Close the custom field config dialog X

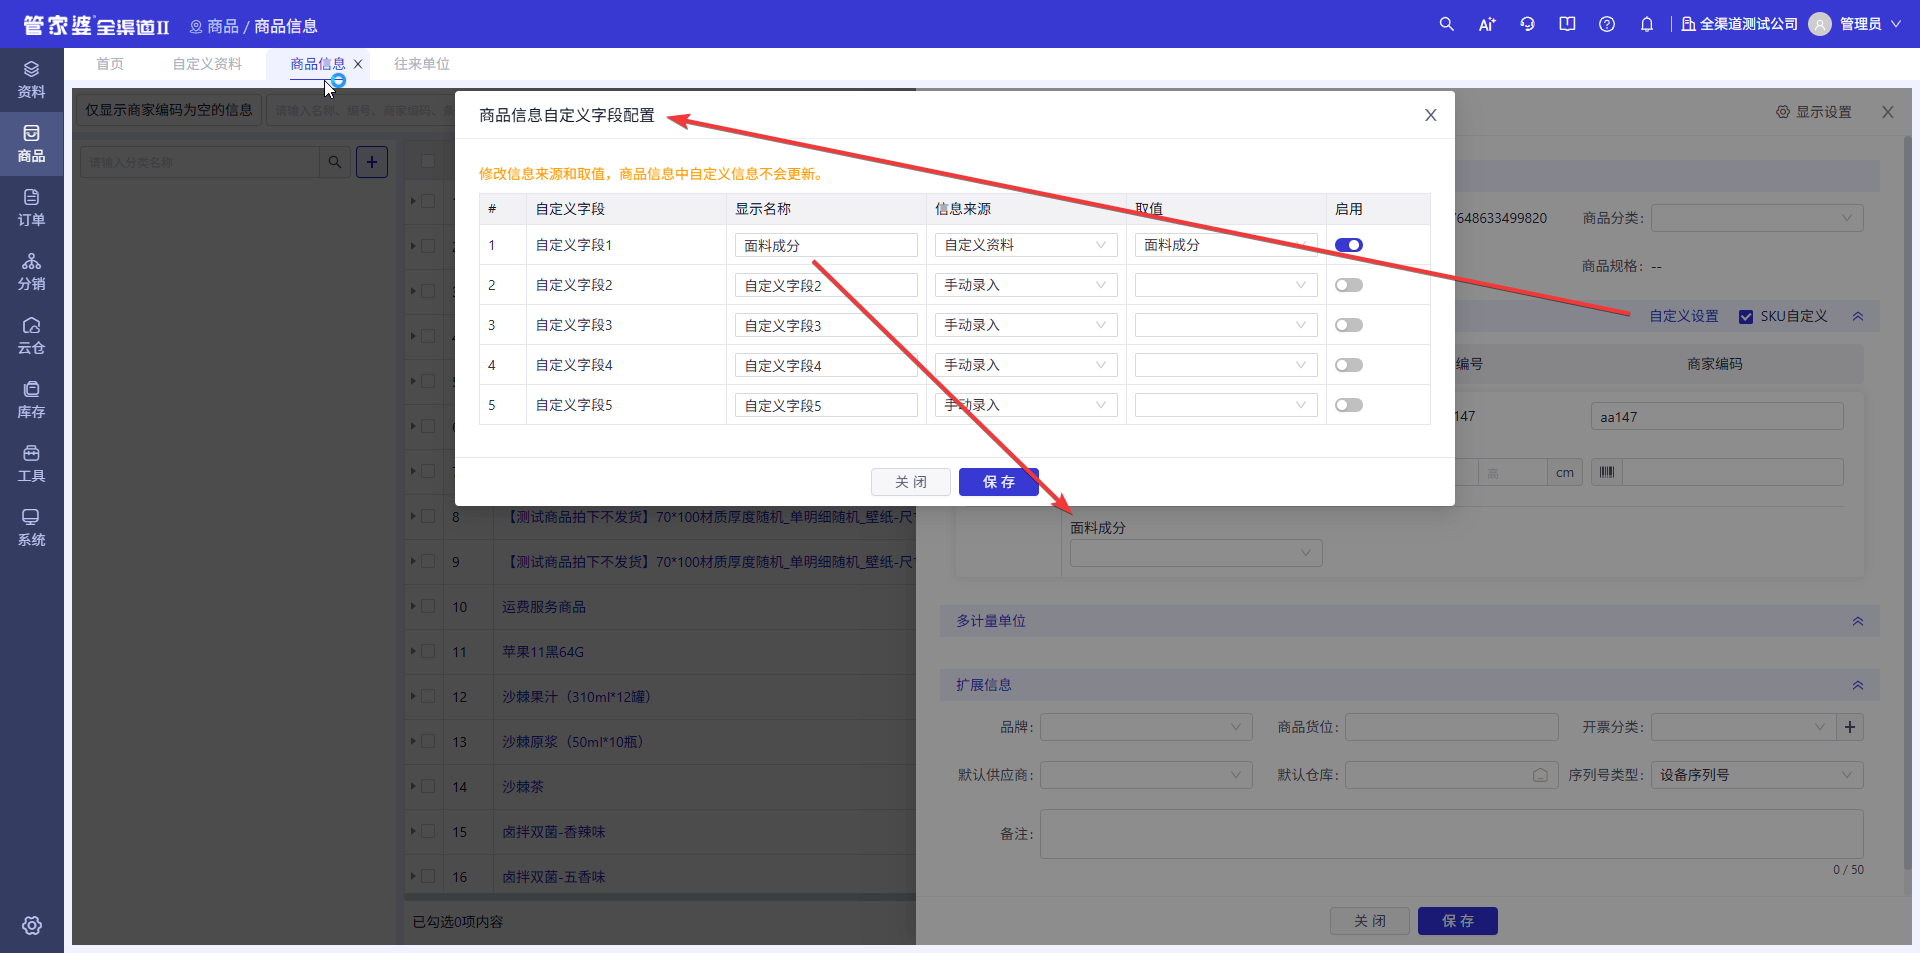tap(1431, 115)
